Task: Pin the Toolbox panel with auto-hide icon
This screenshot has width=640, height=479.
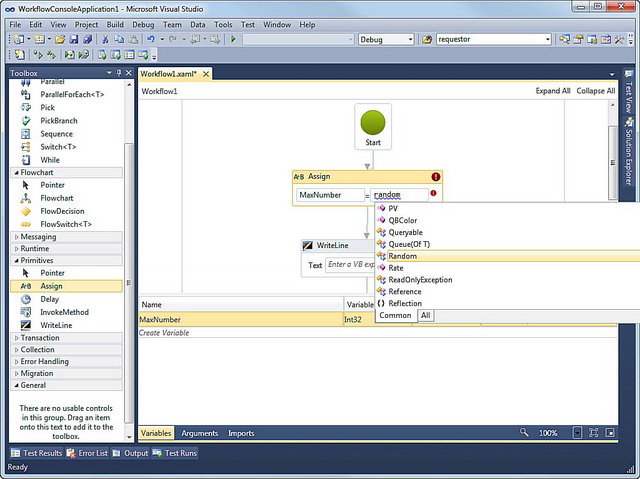Action: tap(119, 73)
